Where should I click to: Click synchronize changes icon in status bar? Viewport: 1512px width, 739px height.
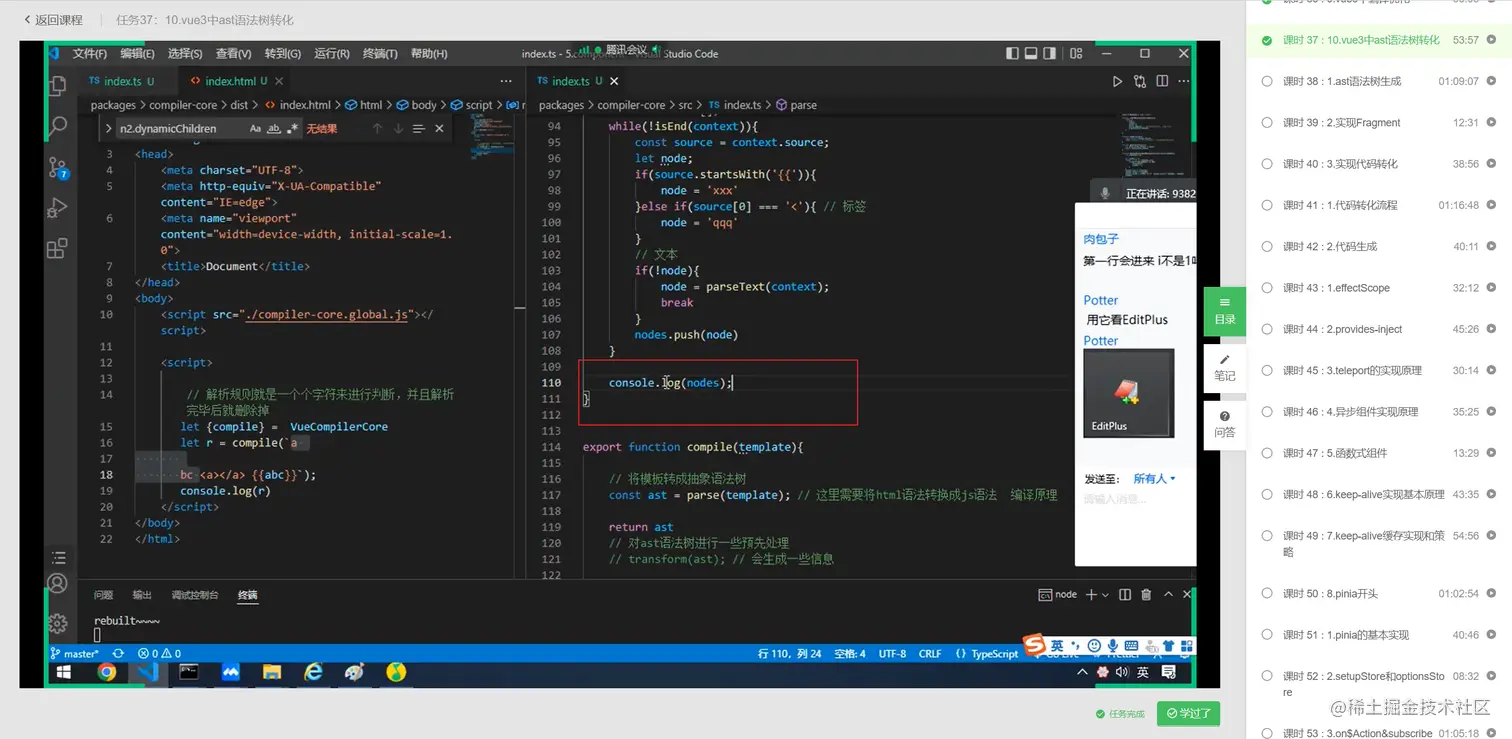point(118,653)
